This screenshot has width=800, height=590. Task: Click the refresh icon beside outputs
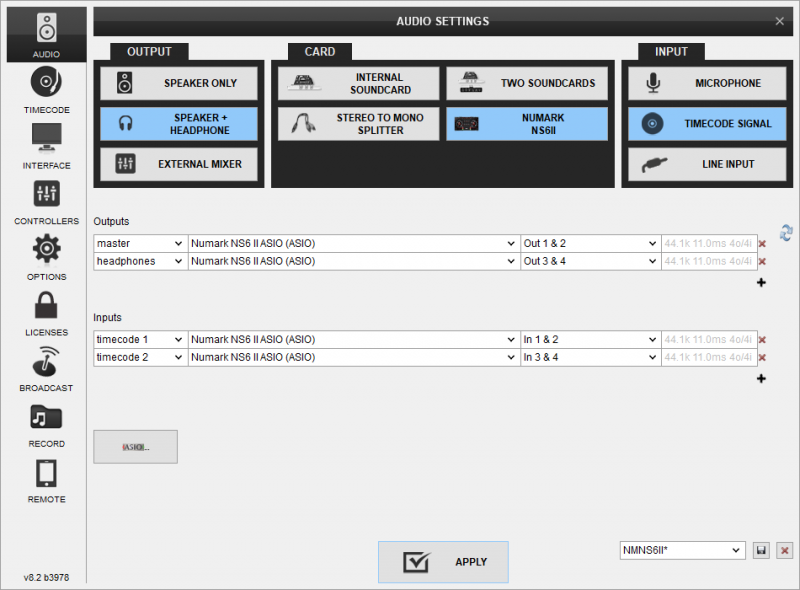click(786, 232)
